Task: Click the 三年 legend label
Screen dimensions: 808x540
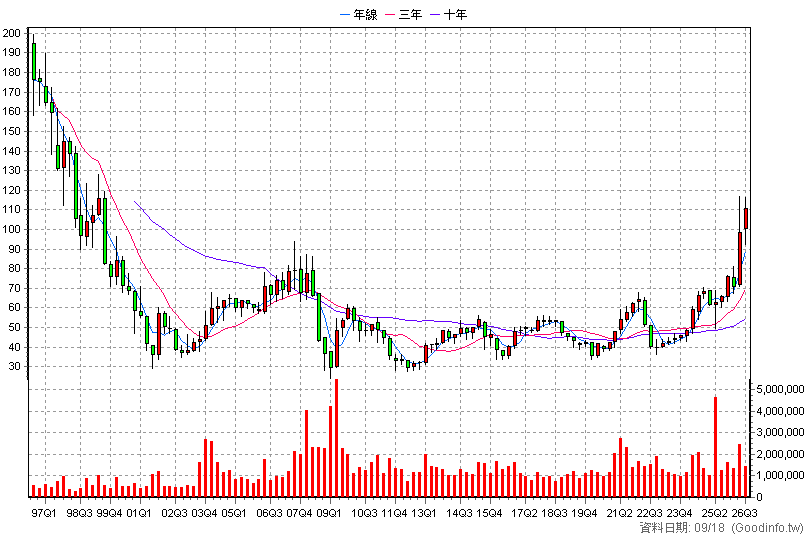Action: pos(410,14)
